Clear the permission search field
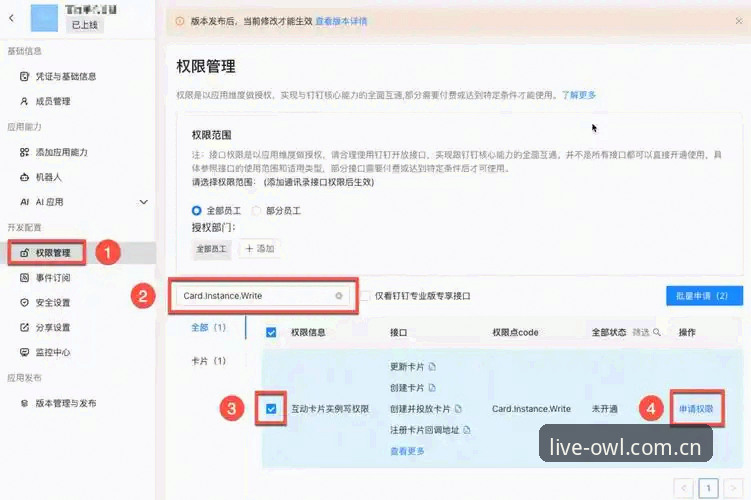 [339, 295]
